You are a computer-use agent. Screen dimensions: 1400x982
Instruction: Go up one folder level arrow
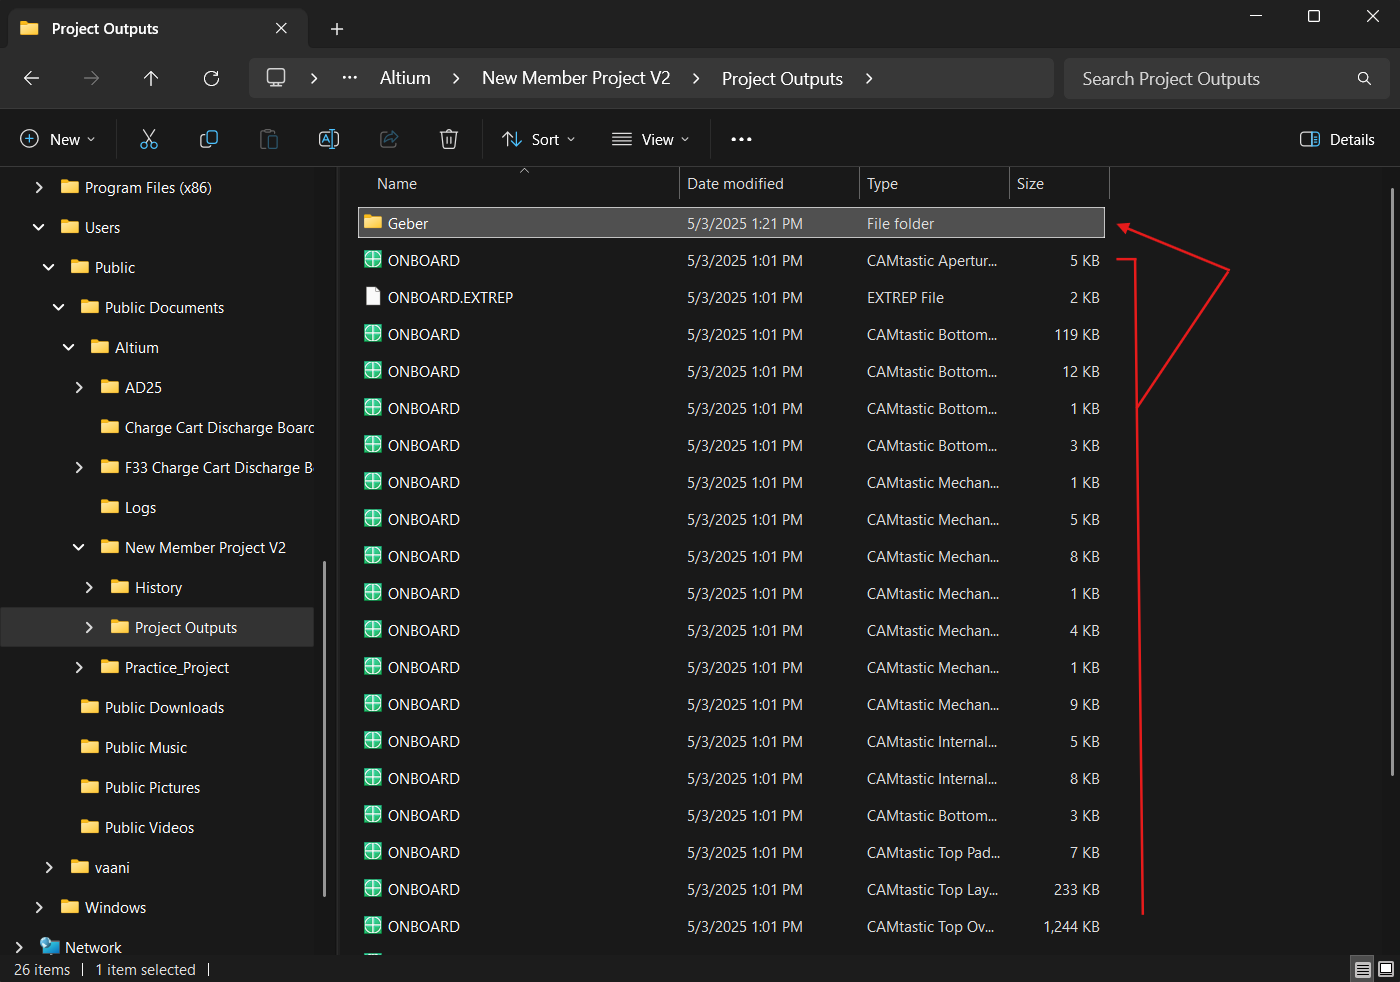point(151,78)
